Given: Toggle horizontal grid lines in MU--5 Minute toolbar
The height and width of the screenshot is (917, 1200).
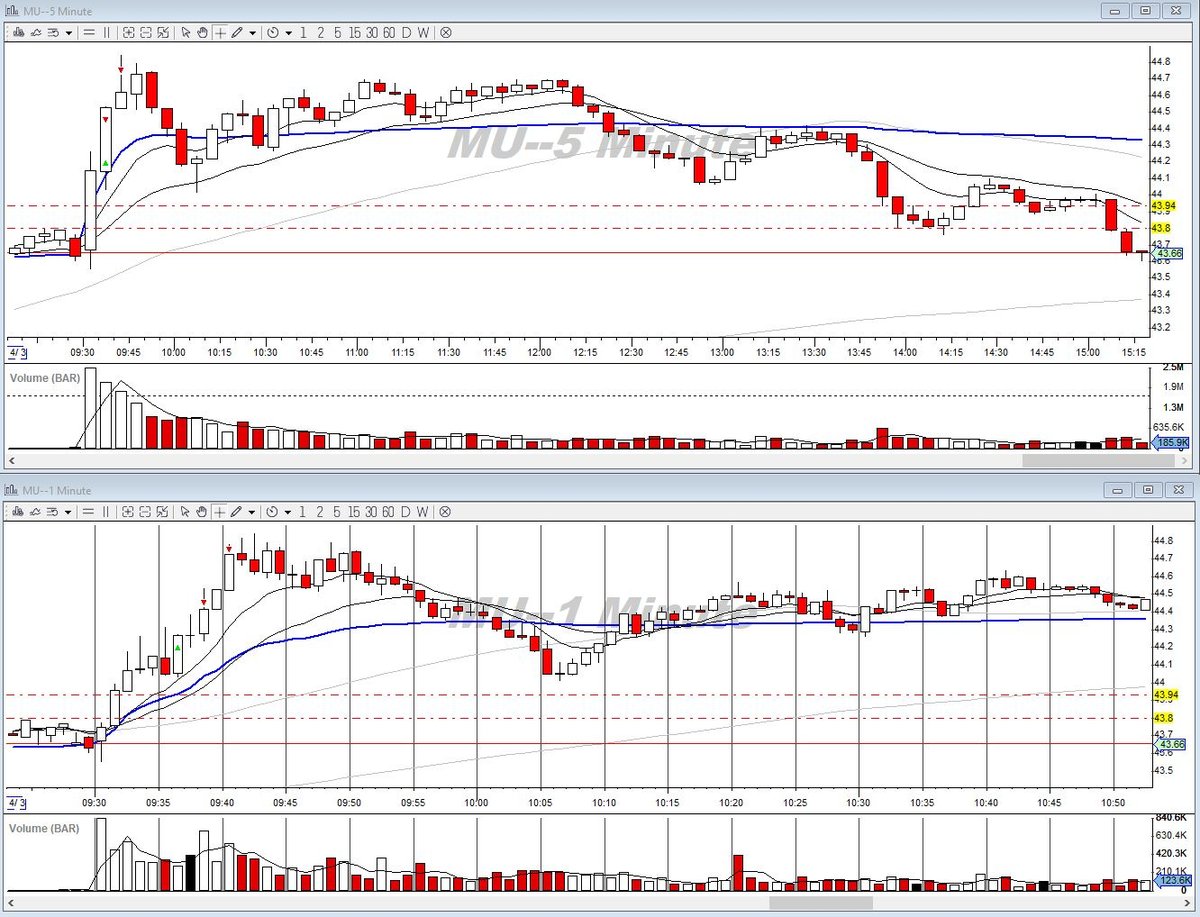Looking at the screenshot, I should coord(89,32).
